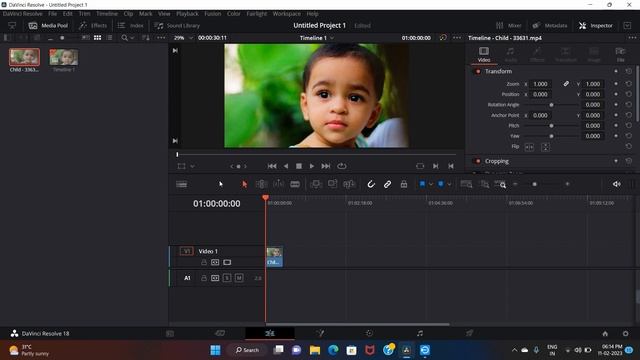Viewport: 640px width, 360px height.
Task: Switch media pool to list view
Action: (x=109, y=38)
